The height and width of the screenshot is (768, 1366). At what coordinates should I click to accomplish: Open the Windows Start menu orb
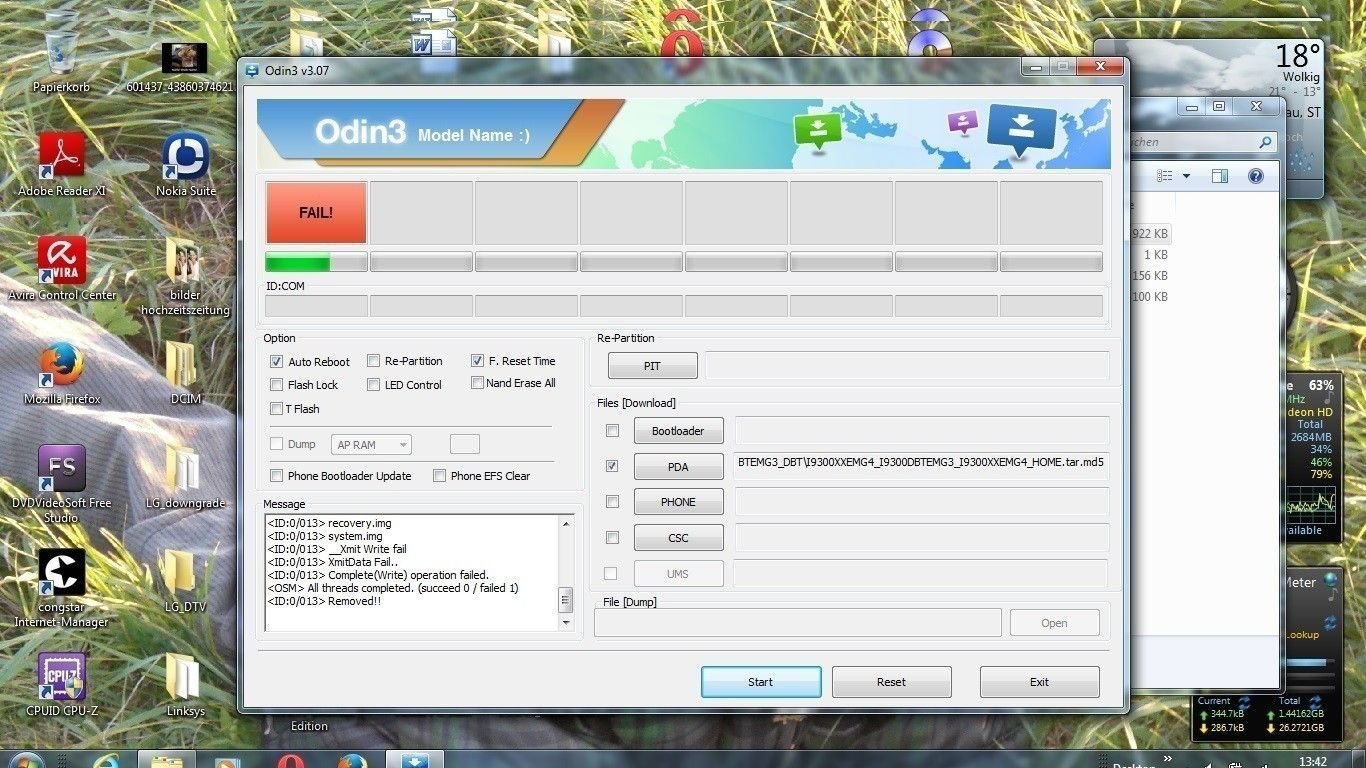[25, 761]
